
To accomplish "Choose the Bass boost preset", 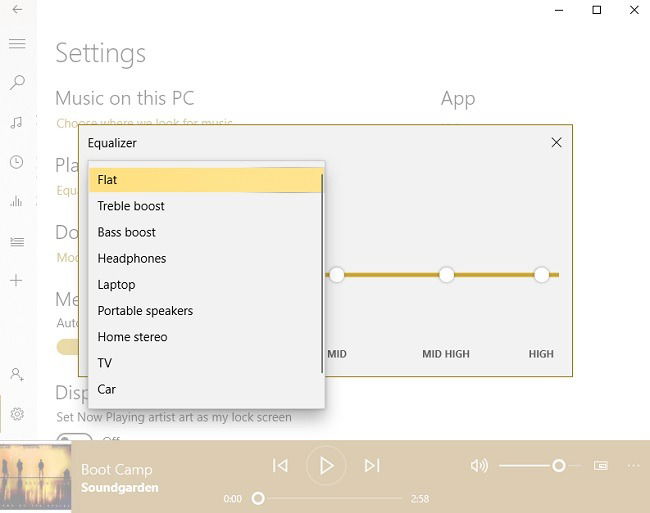I will [205, 232].
